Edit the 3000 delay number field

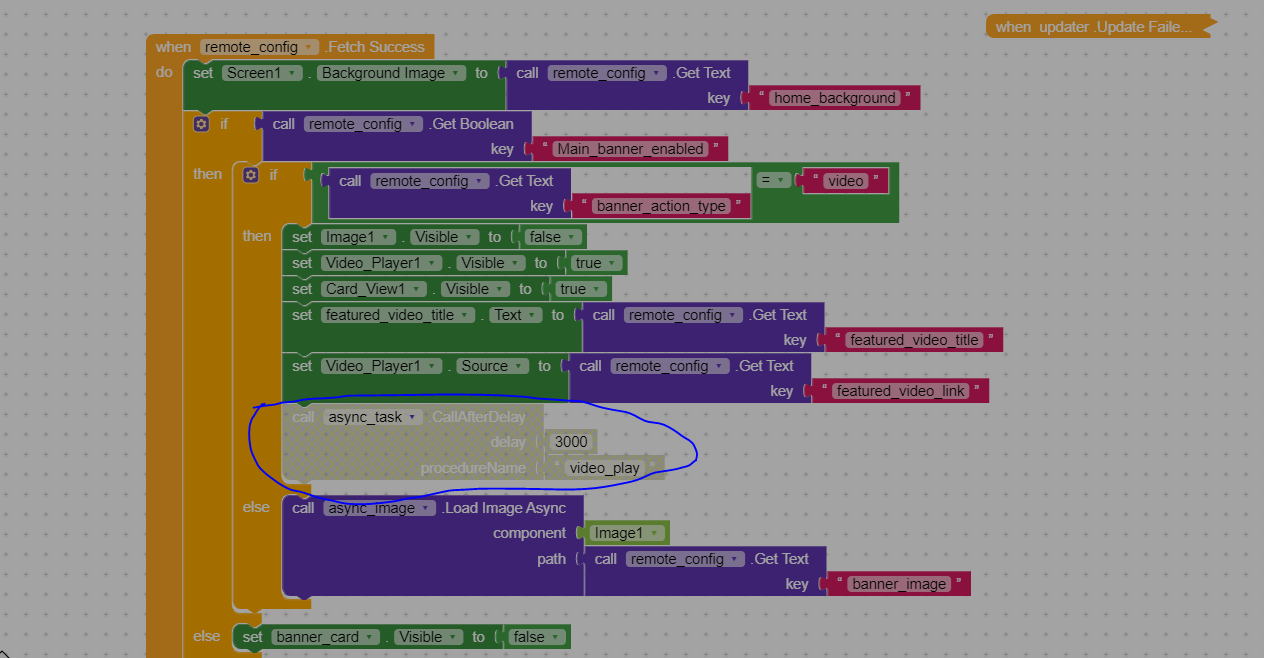click(571, 442)
